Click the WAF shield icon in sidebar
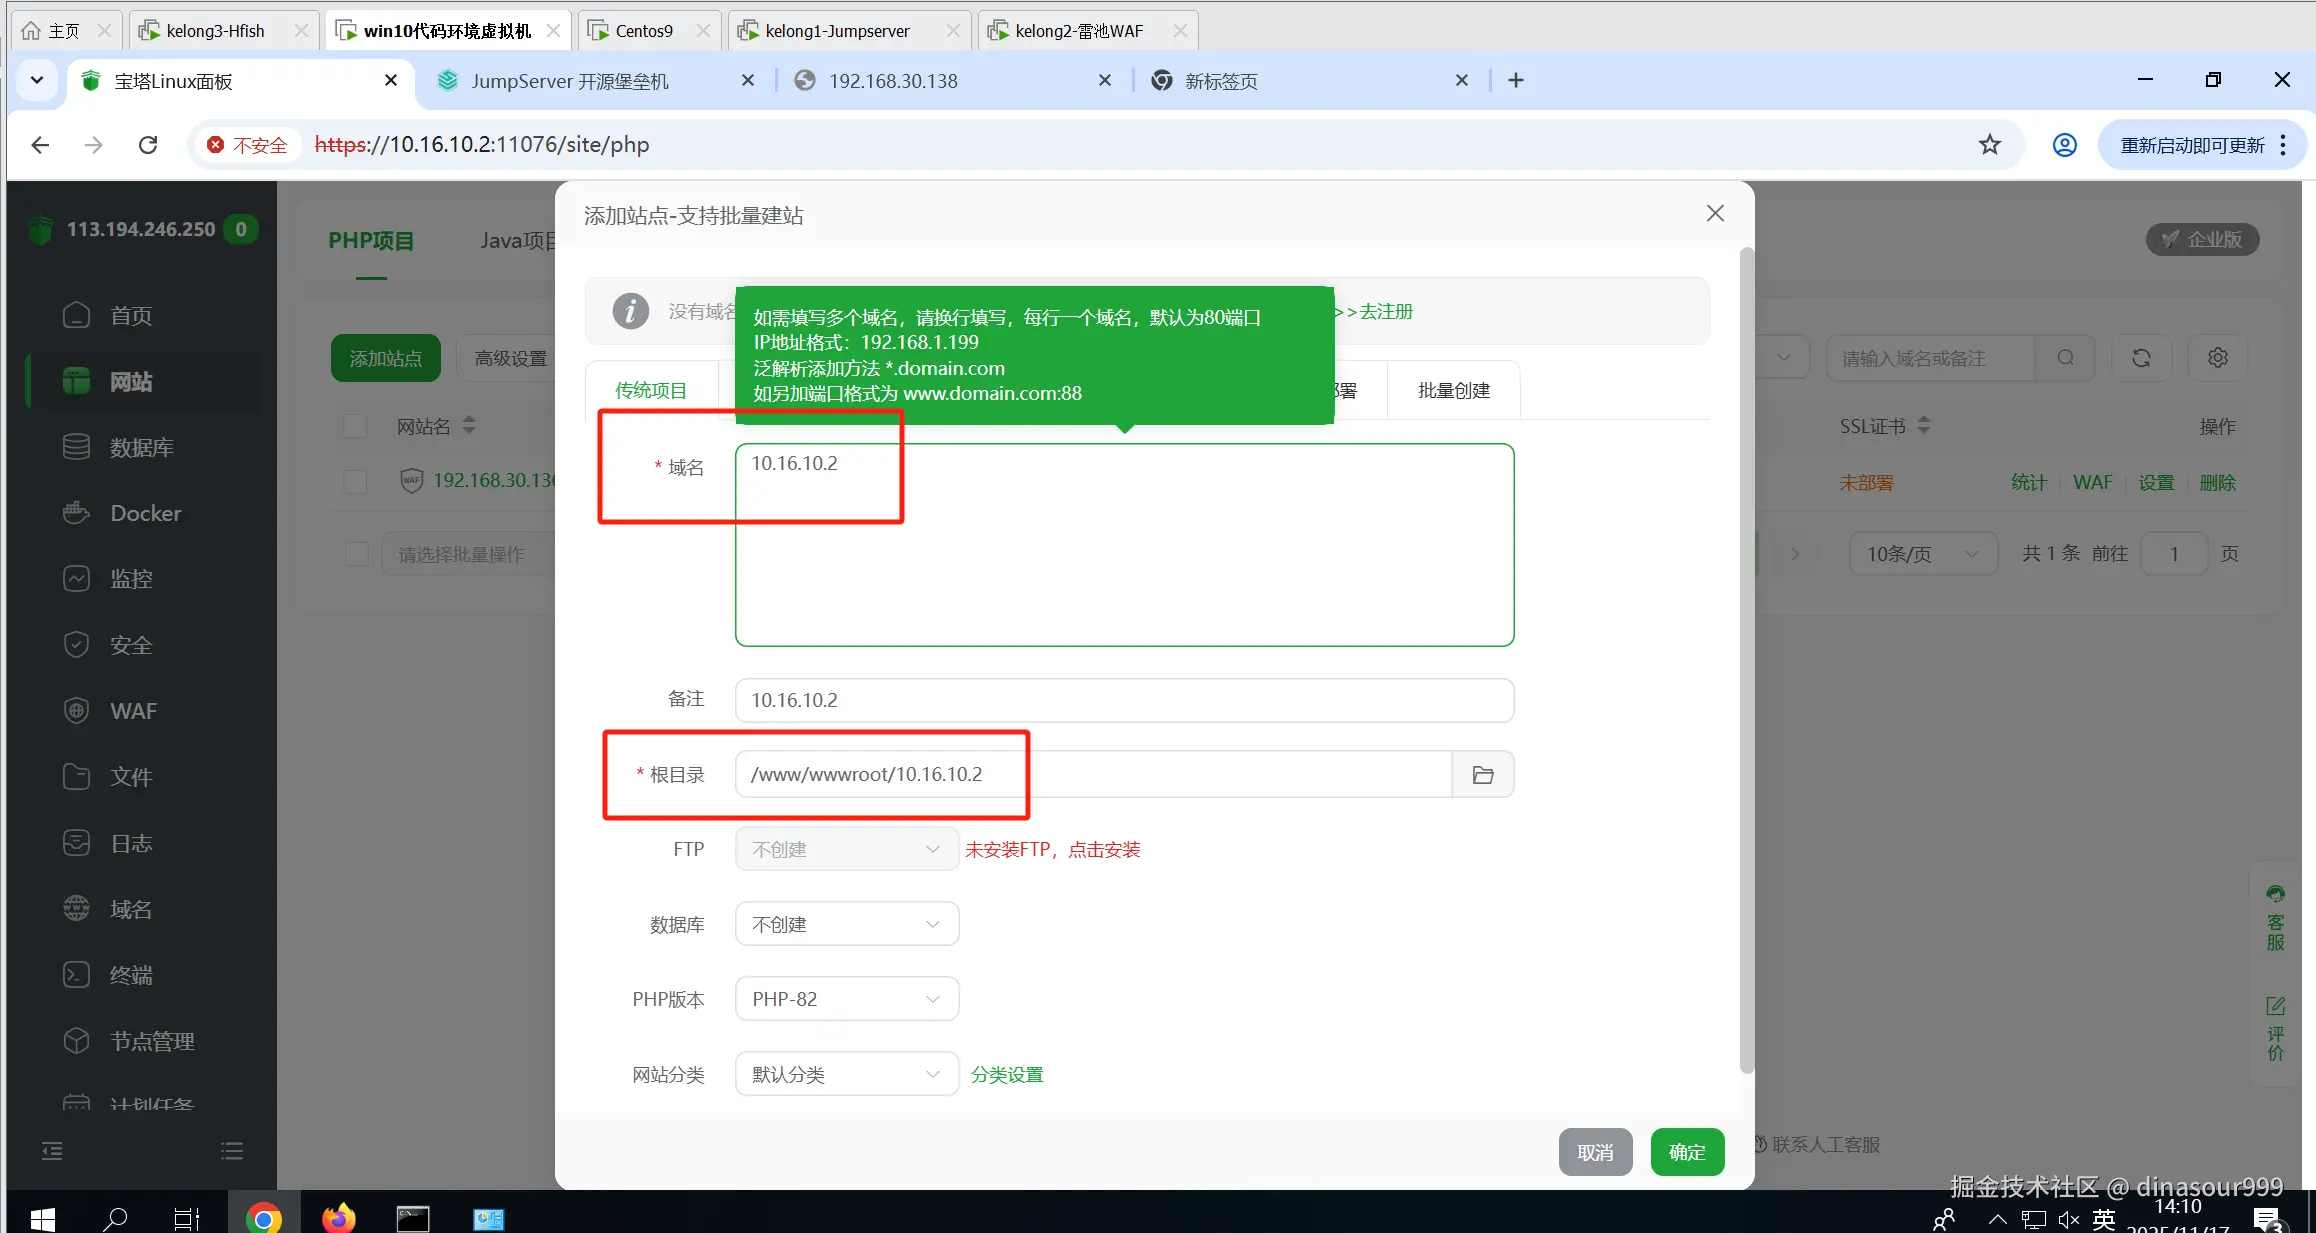Image resolution: width=2316 pixels, height=1233 pixels. pyautogui.click(x=77, y=711)
